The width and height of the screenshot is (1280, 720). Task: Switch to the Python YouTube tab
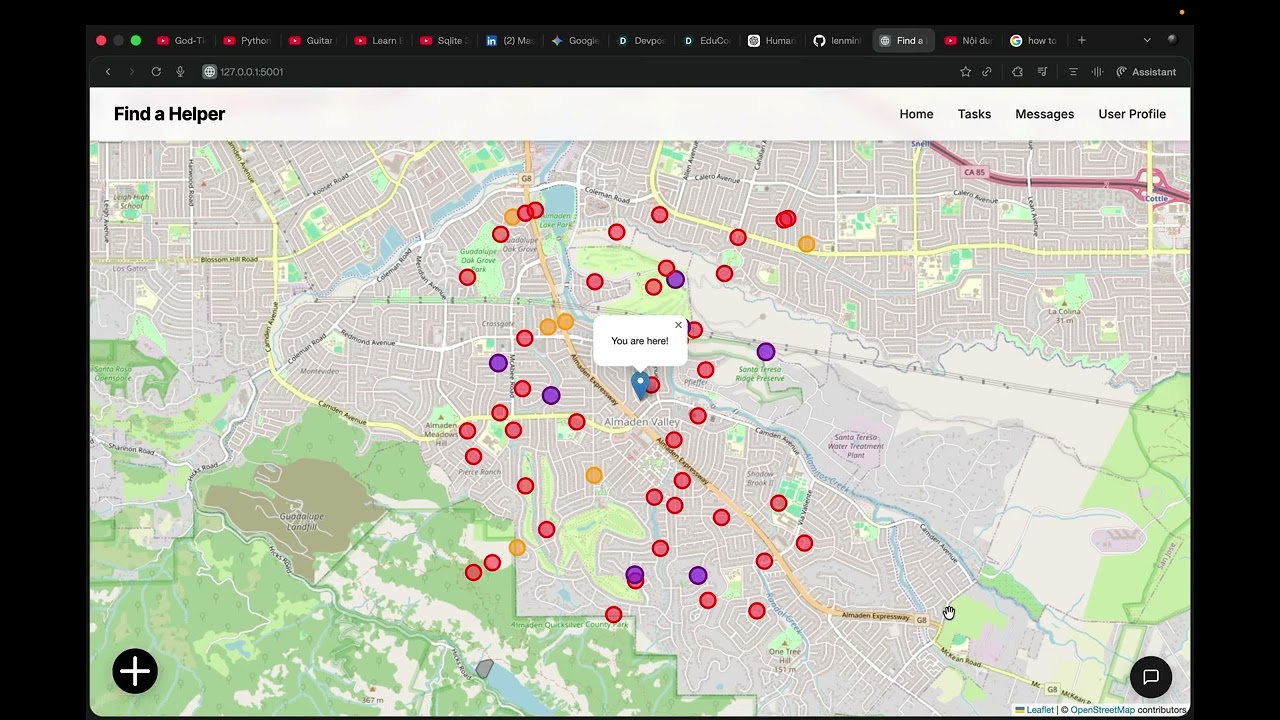(247, 41)
